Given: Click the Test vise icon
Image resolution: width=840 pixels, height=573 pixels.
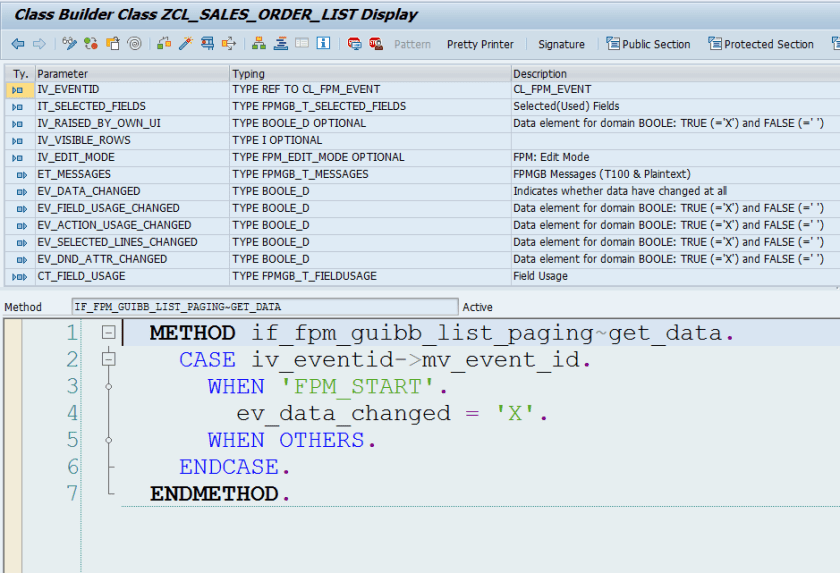Looking at the screenshot, I should point(207,44).
